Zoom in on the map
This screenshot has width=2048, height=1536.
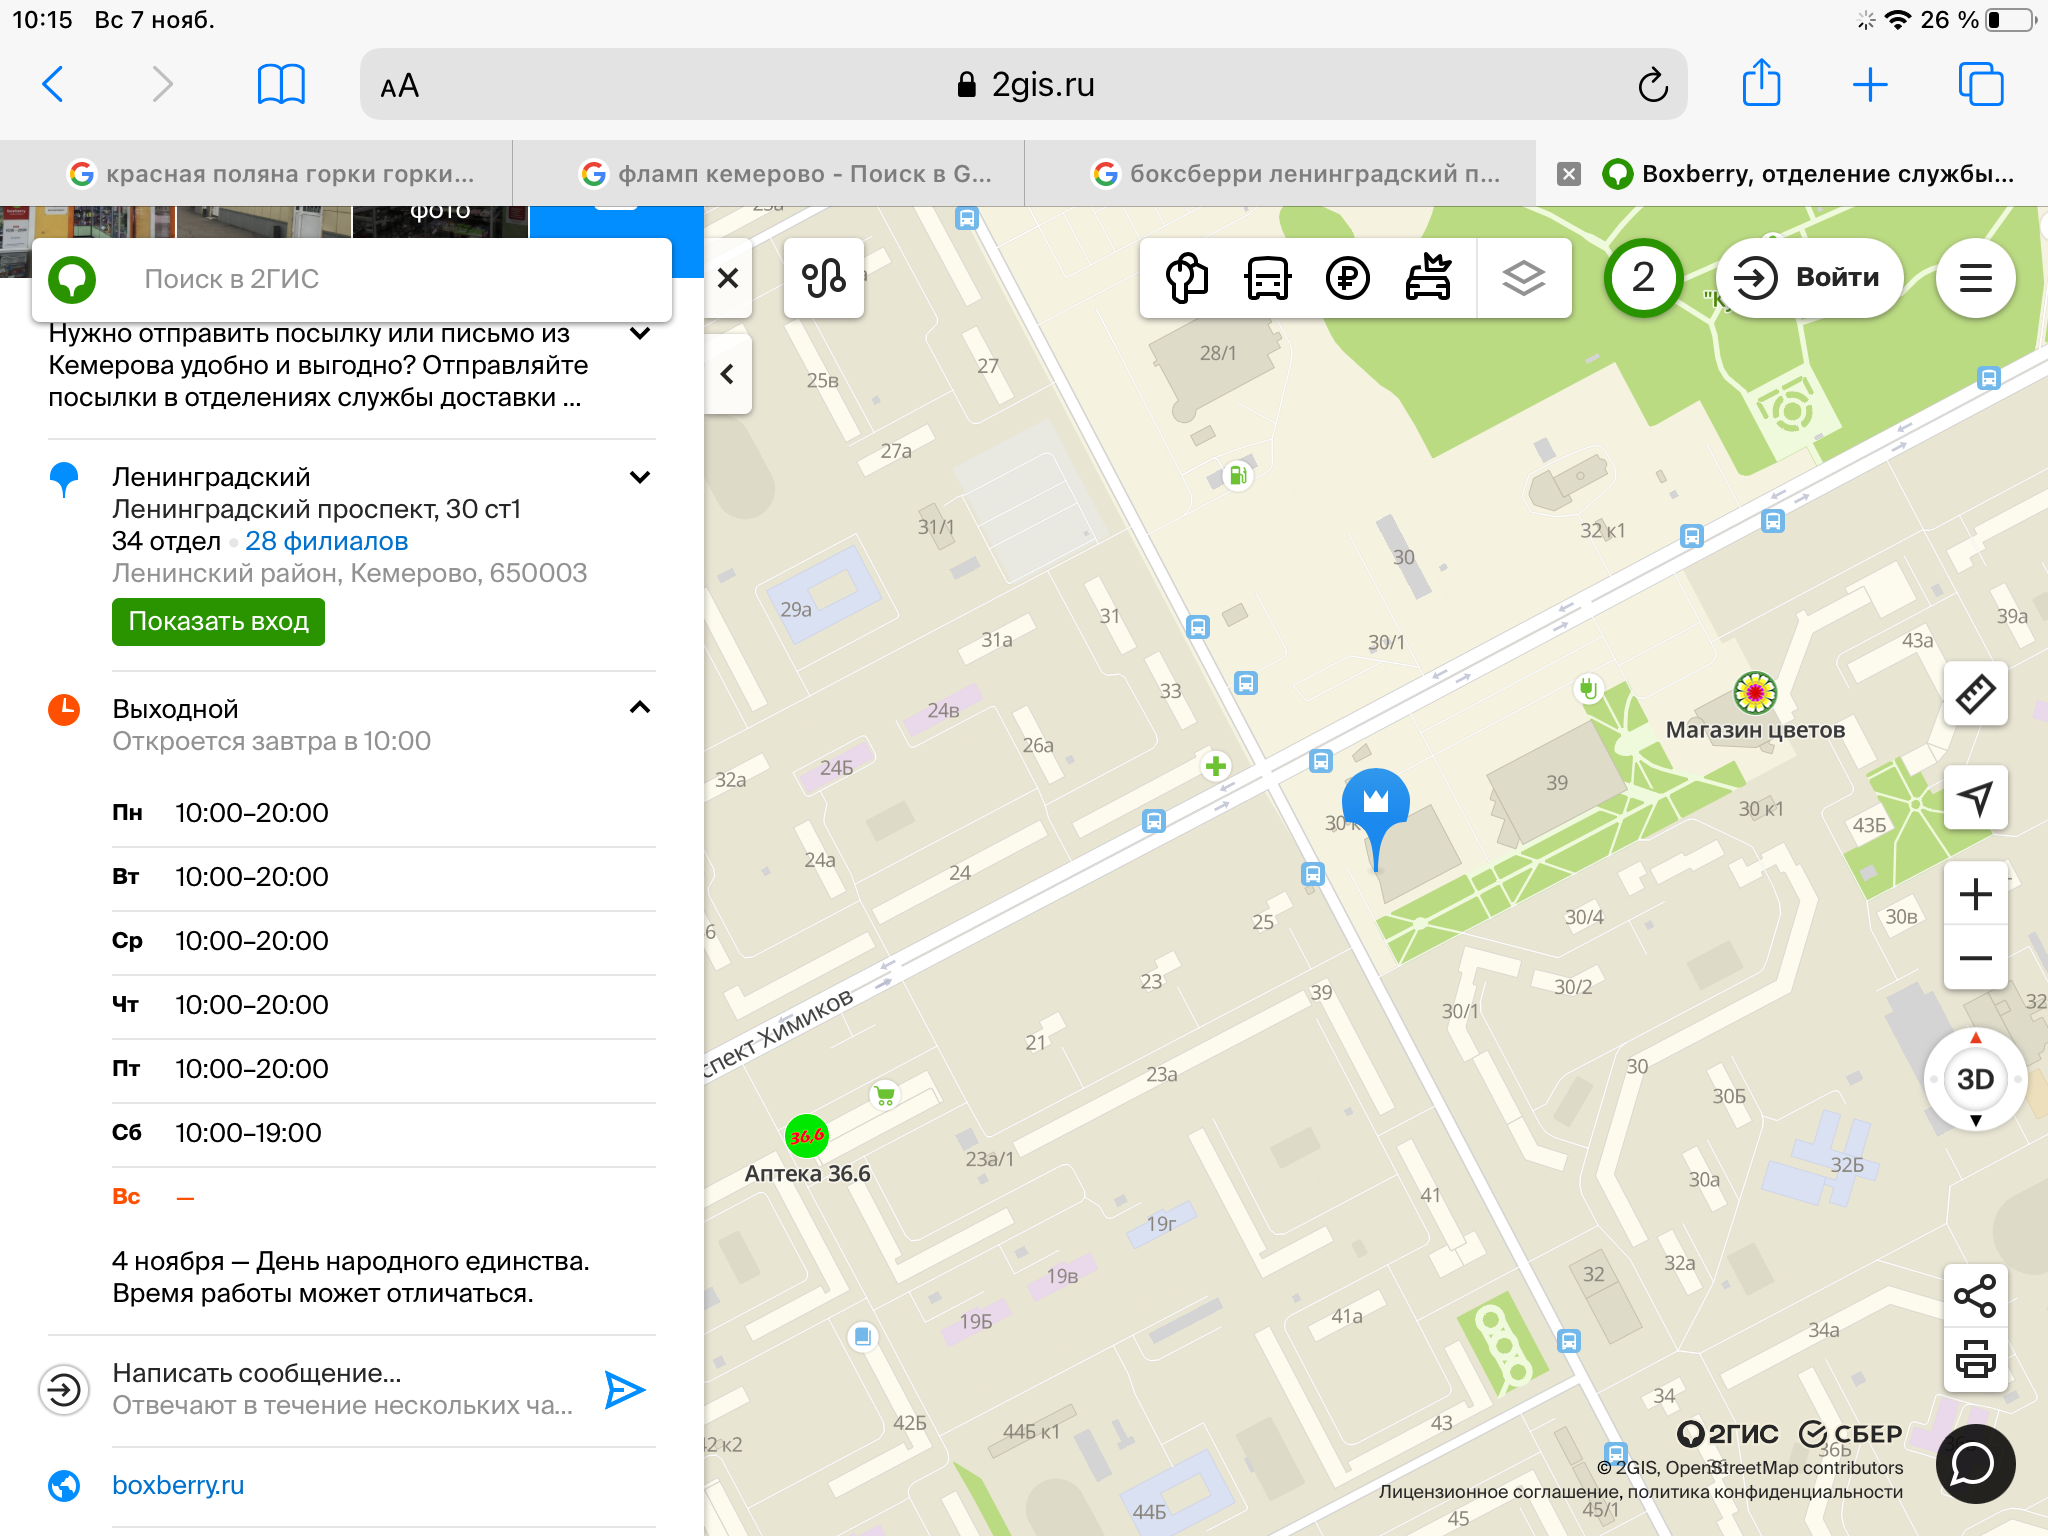[x=1975, y=894]
